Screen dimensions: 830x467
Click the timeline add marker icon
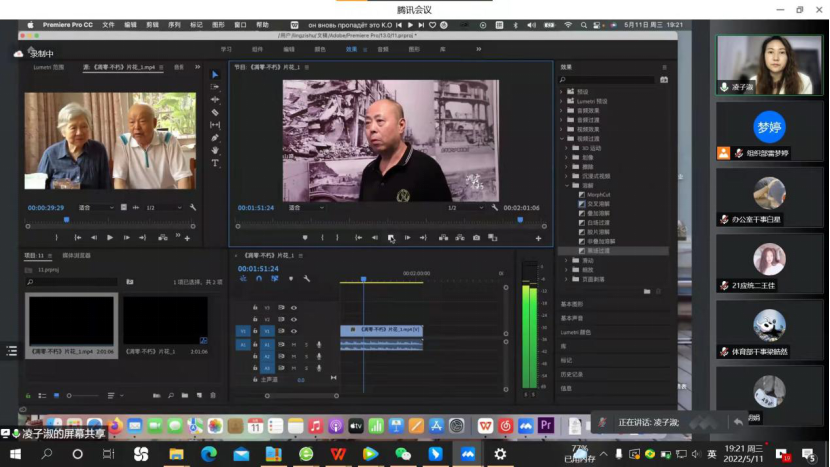click(291, 279)
